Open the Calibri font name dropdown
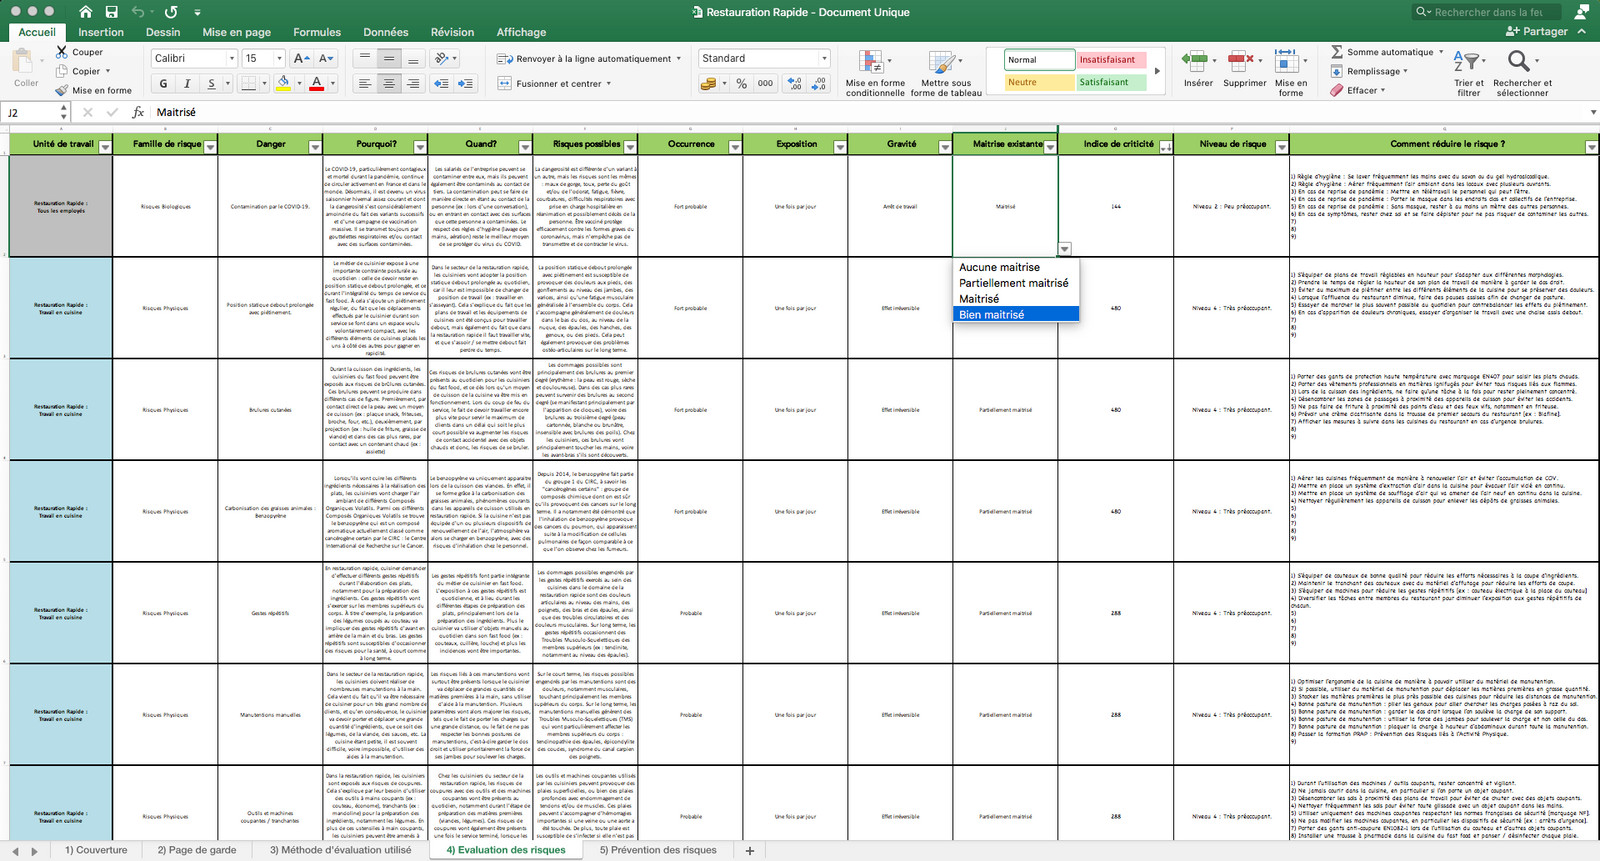 (232, 58)
